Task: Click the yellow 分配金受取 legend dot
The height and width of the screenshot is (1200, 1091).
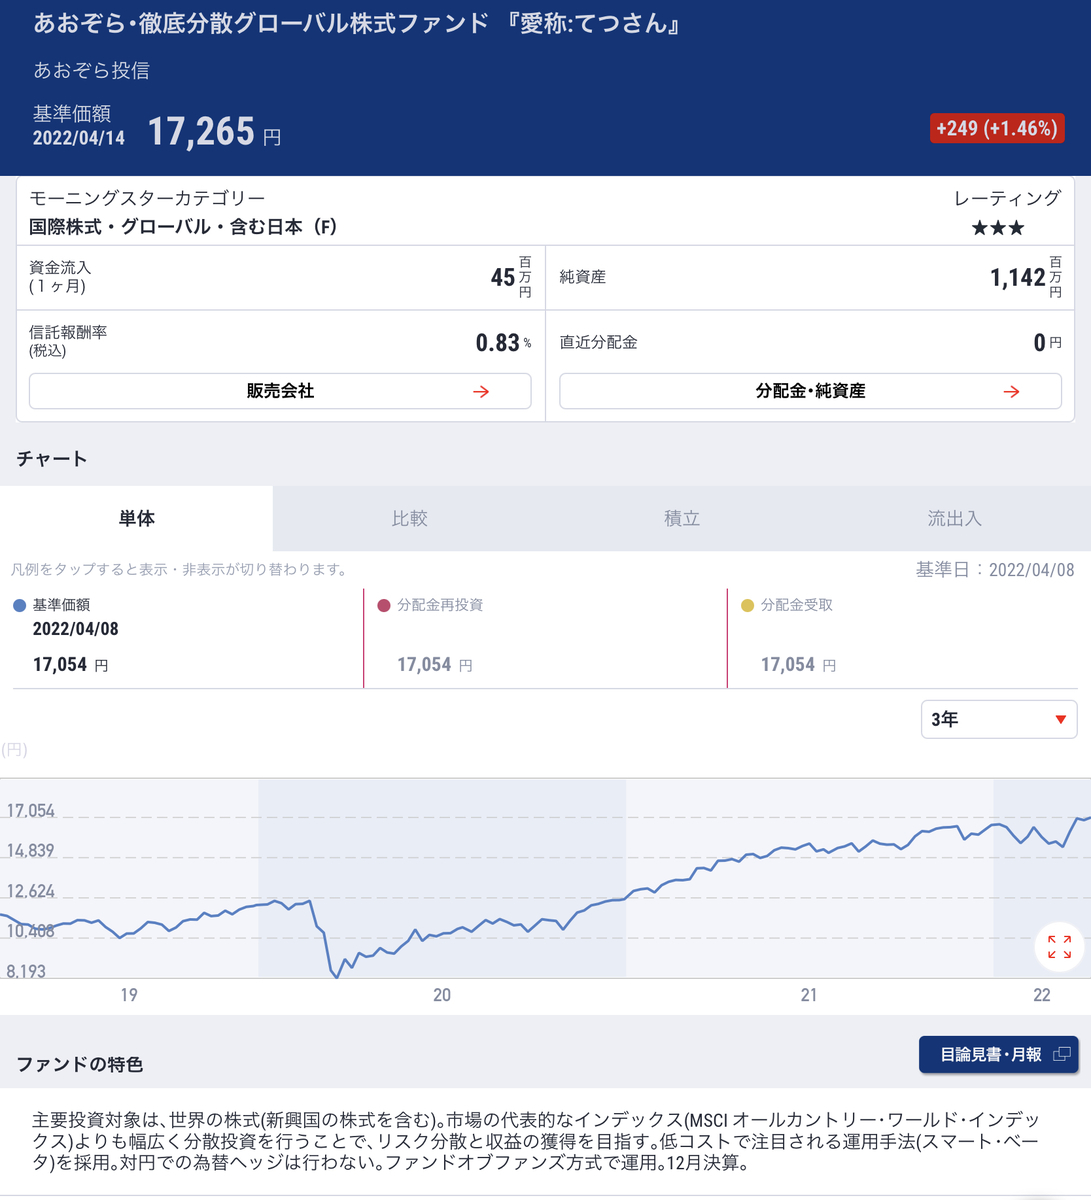Action: [x=747, y=605]
